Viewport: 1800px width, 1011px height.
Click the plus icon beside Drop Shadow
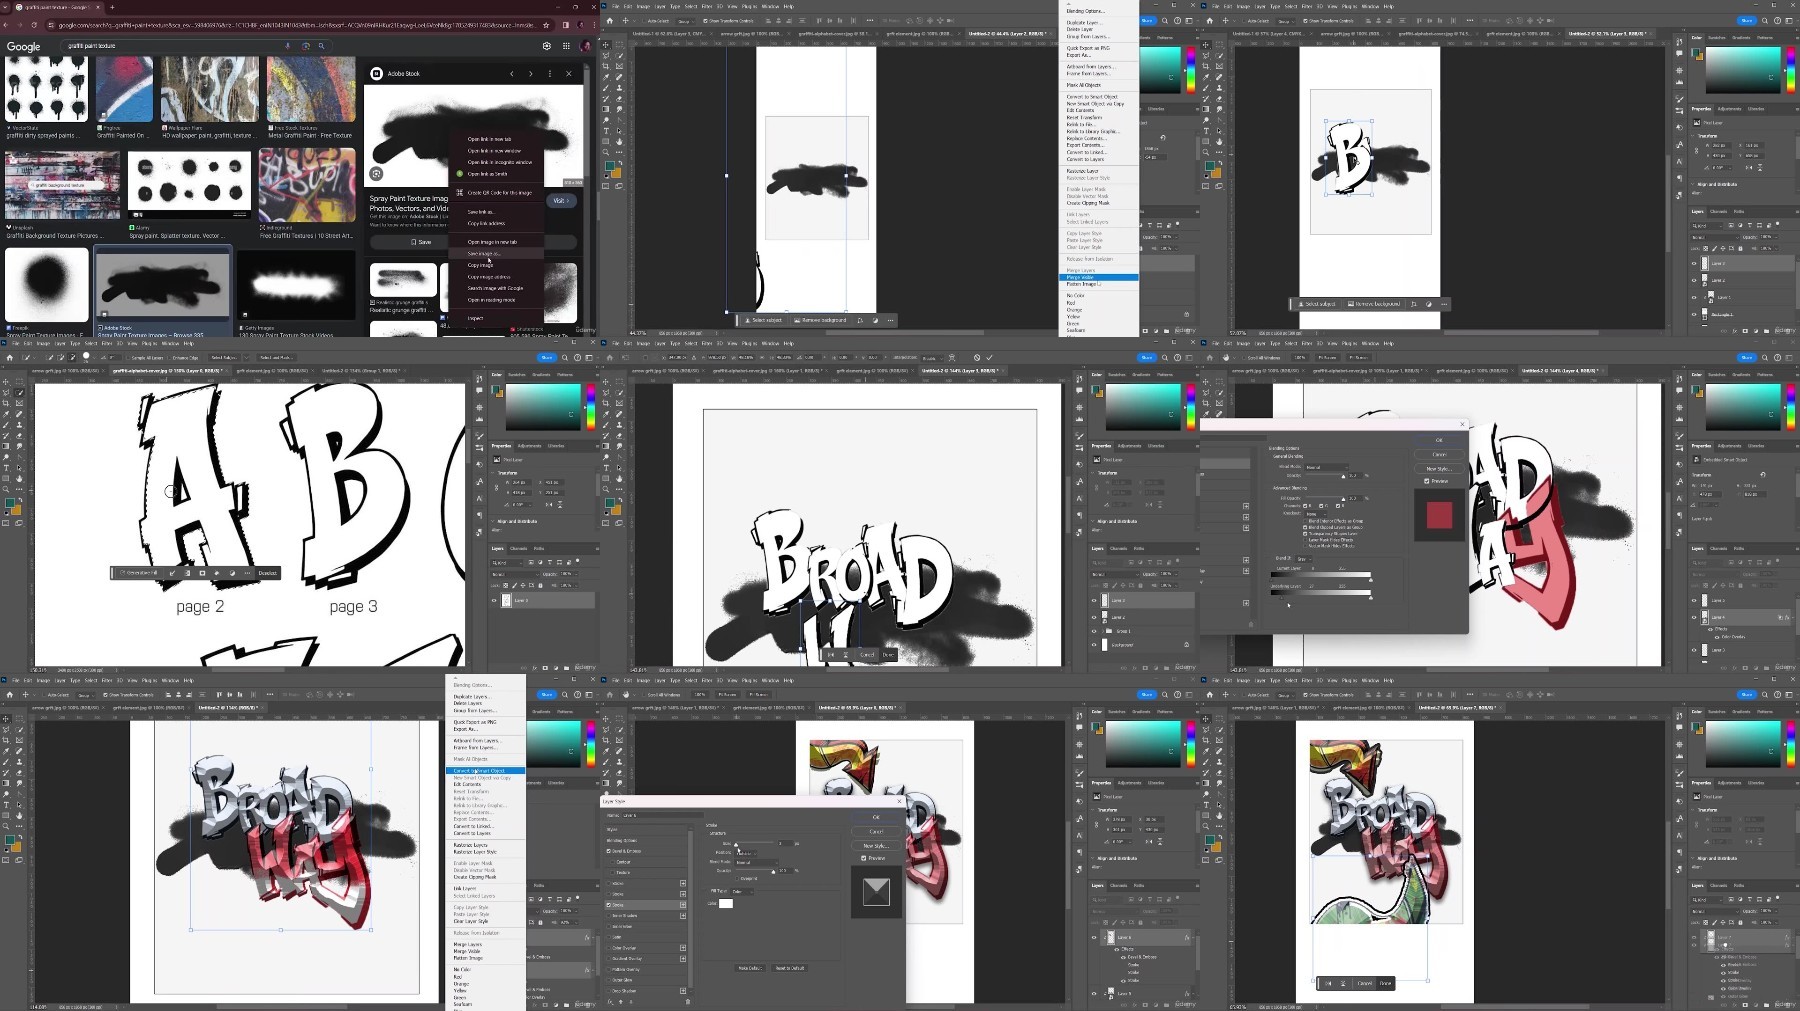click(683, 990)
